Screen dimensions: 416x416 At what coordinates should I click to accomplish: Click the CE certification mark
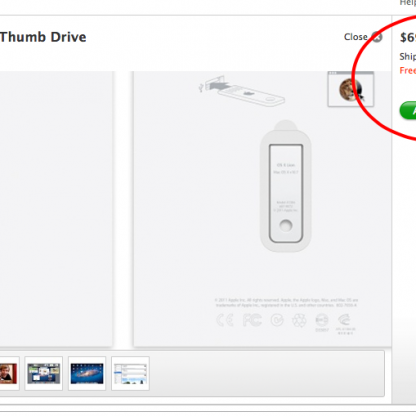pos(225,320)
